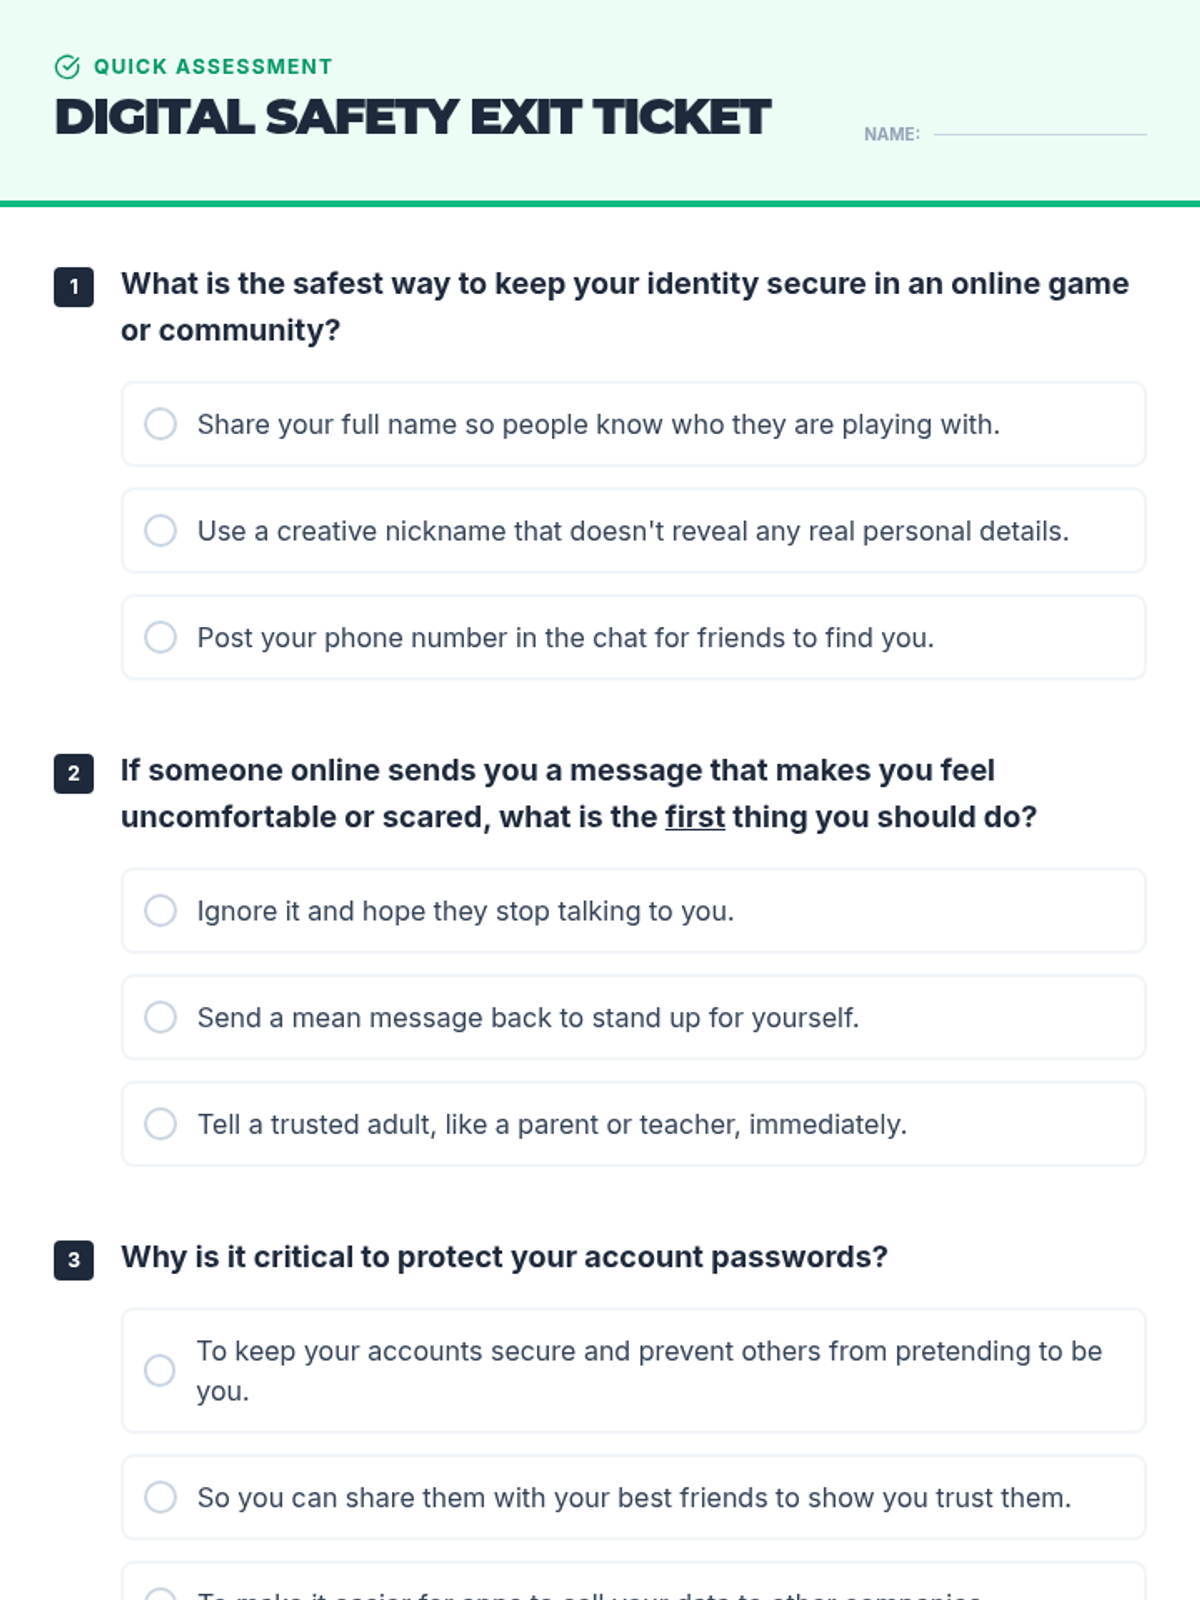The image size is (1200, 1600).
Task: Select 'To keep your accounts secure' option
Action: 160,1370
